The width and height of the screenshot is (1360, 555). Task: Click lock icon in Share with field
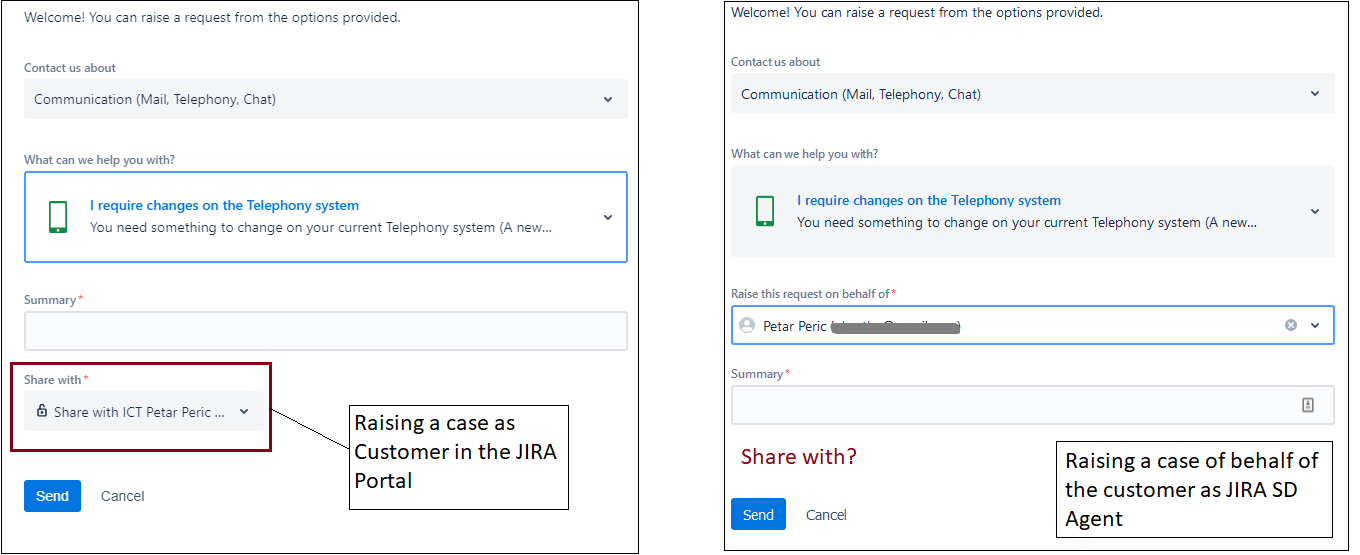pos(42,411)
